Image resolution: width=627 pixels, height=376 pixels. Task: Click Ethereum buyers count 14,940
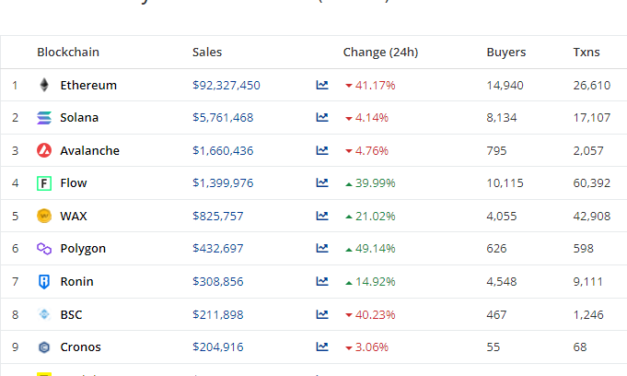505,85
